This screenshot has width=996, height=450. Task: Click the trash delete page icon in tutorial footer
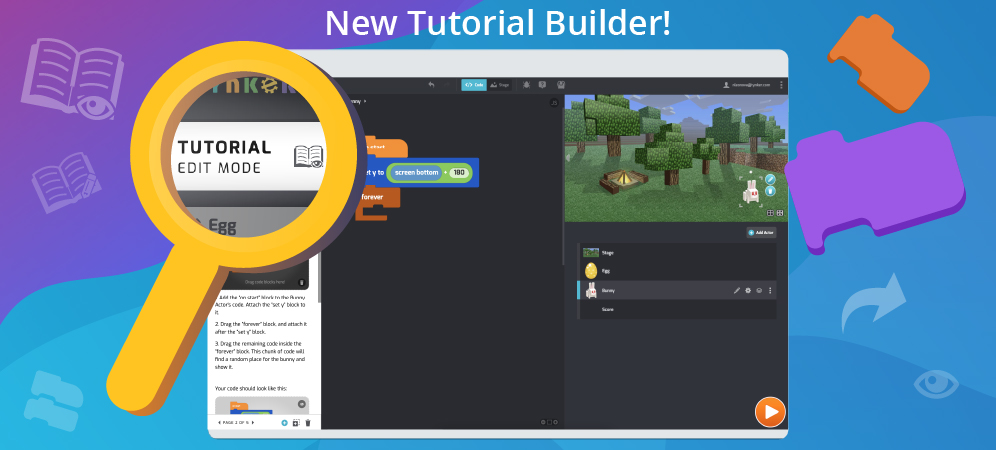(x=308, y=423)
